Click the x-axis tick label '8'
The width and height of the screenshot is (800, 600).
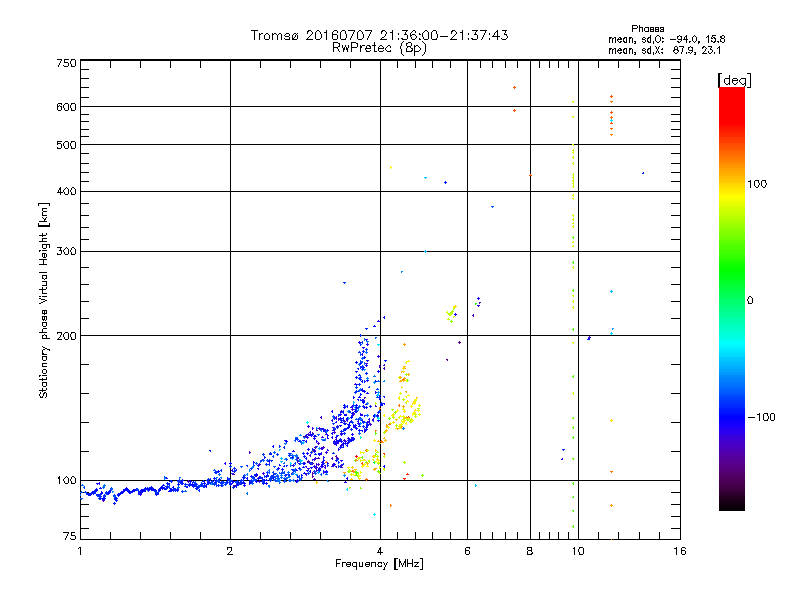click(x=530, y=551)
